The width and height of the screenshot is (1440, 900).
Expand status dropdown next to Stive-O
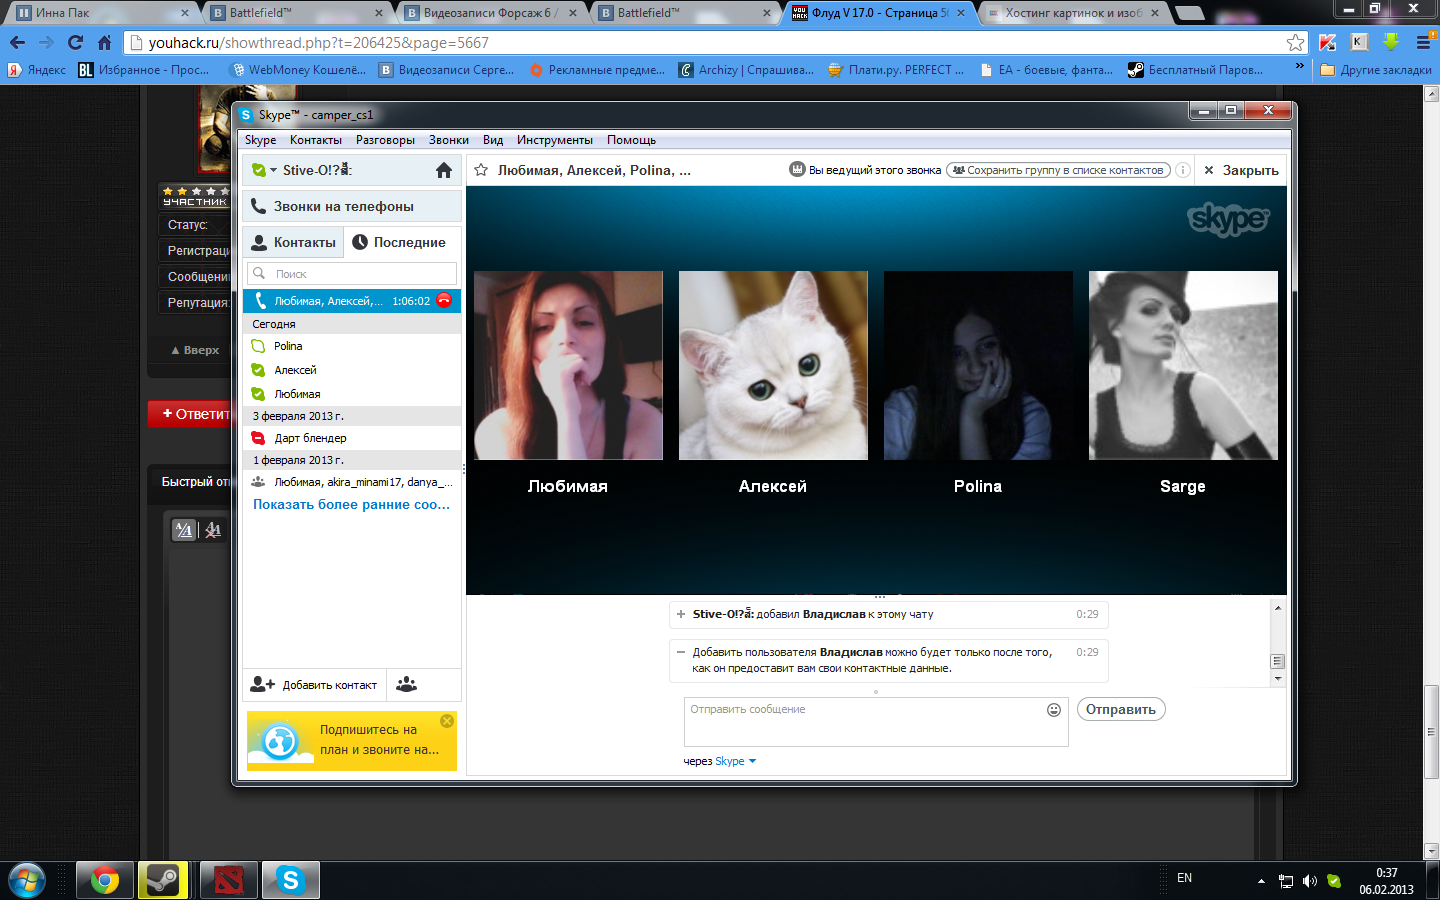[273, 171]
